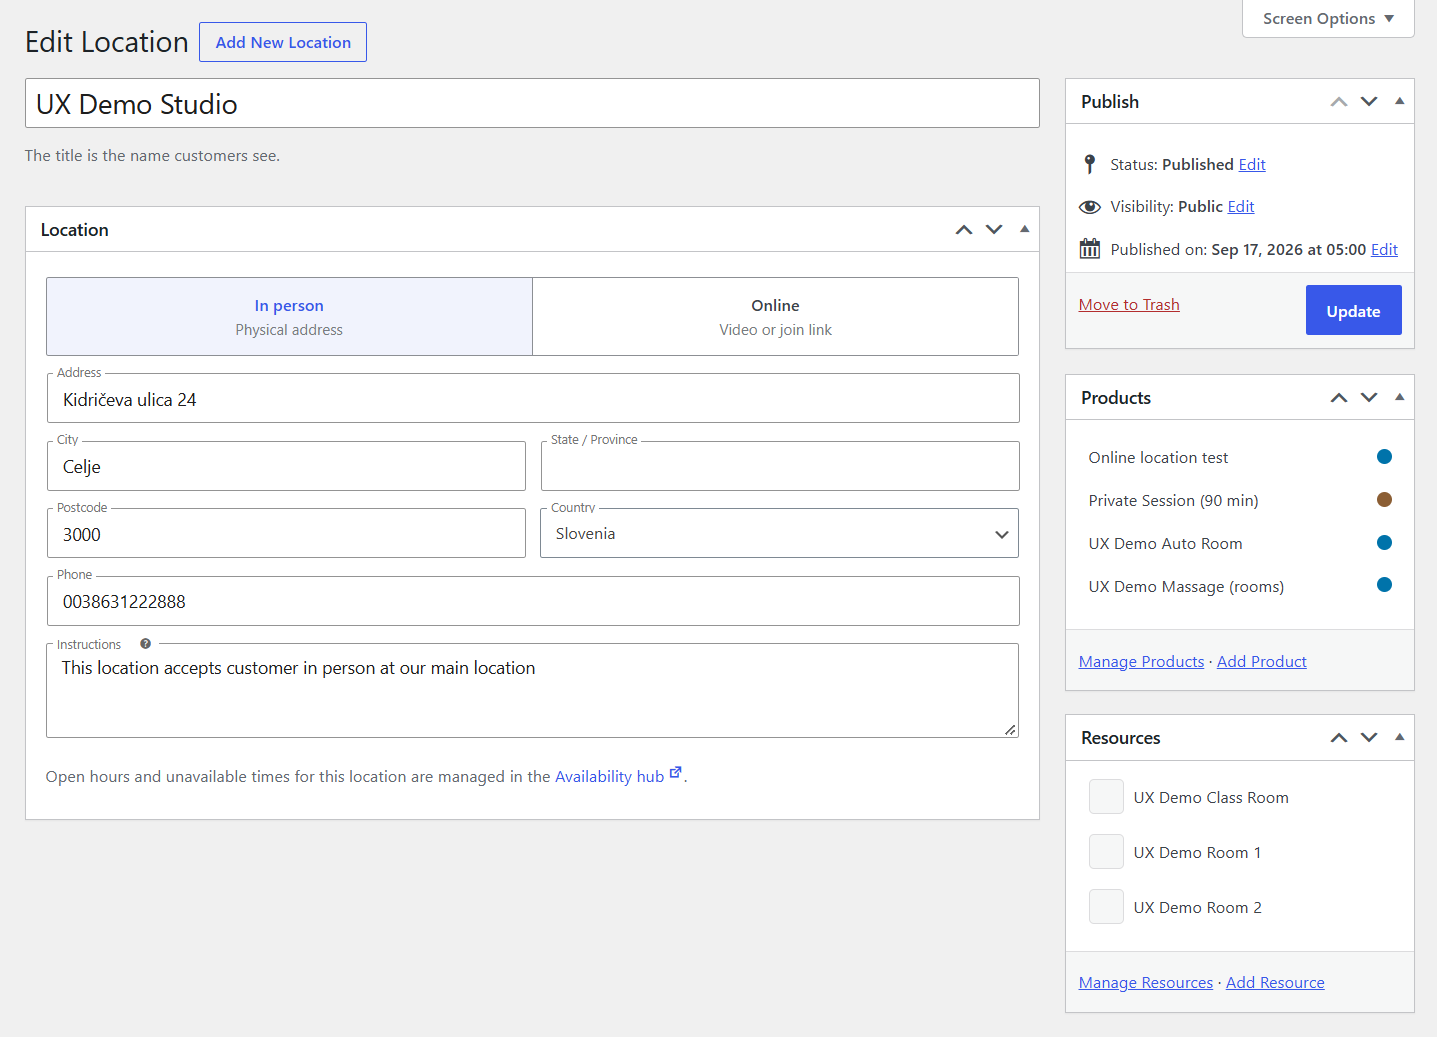
Task: Click the external link icon beside Availability hub
Action: (676, 773)
